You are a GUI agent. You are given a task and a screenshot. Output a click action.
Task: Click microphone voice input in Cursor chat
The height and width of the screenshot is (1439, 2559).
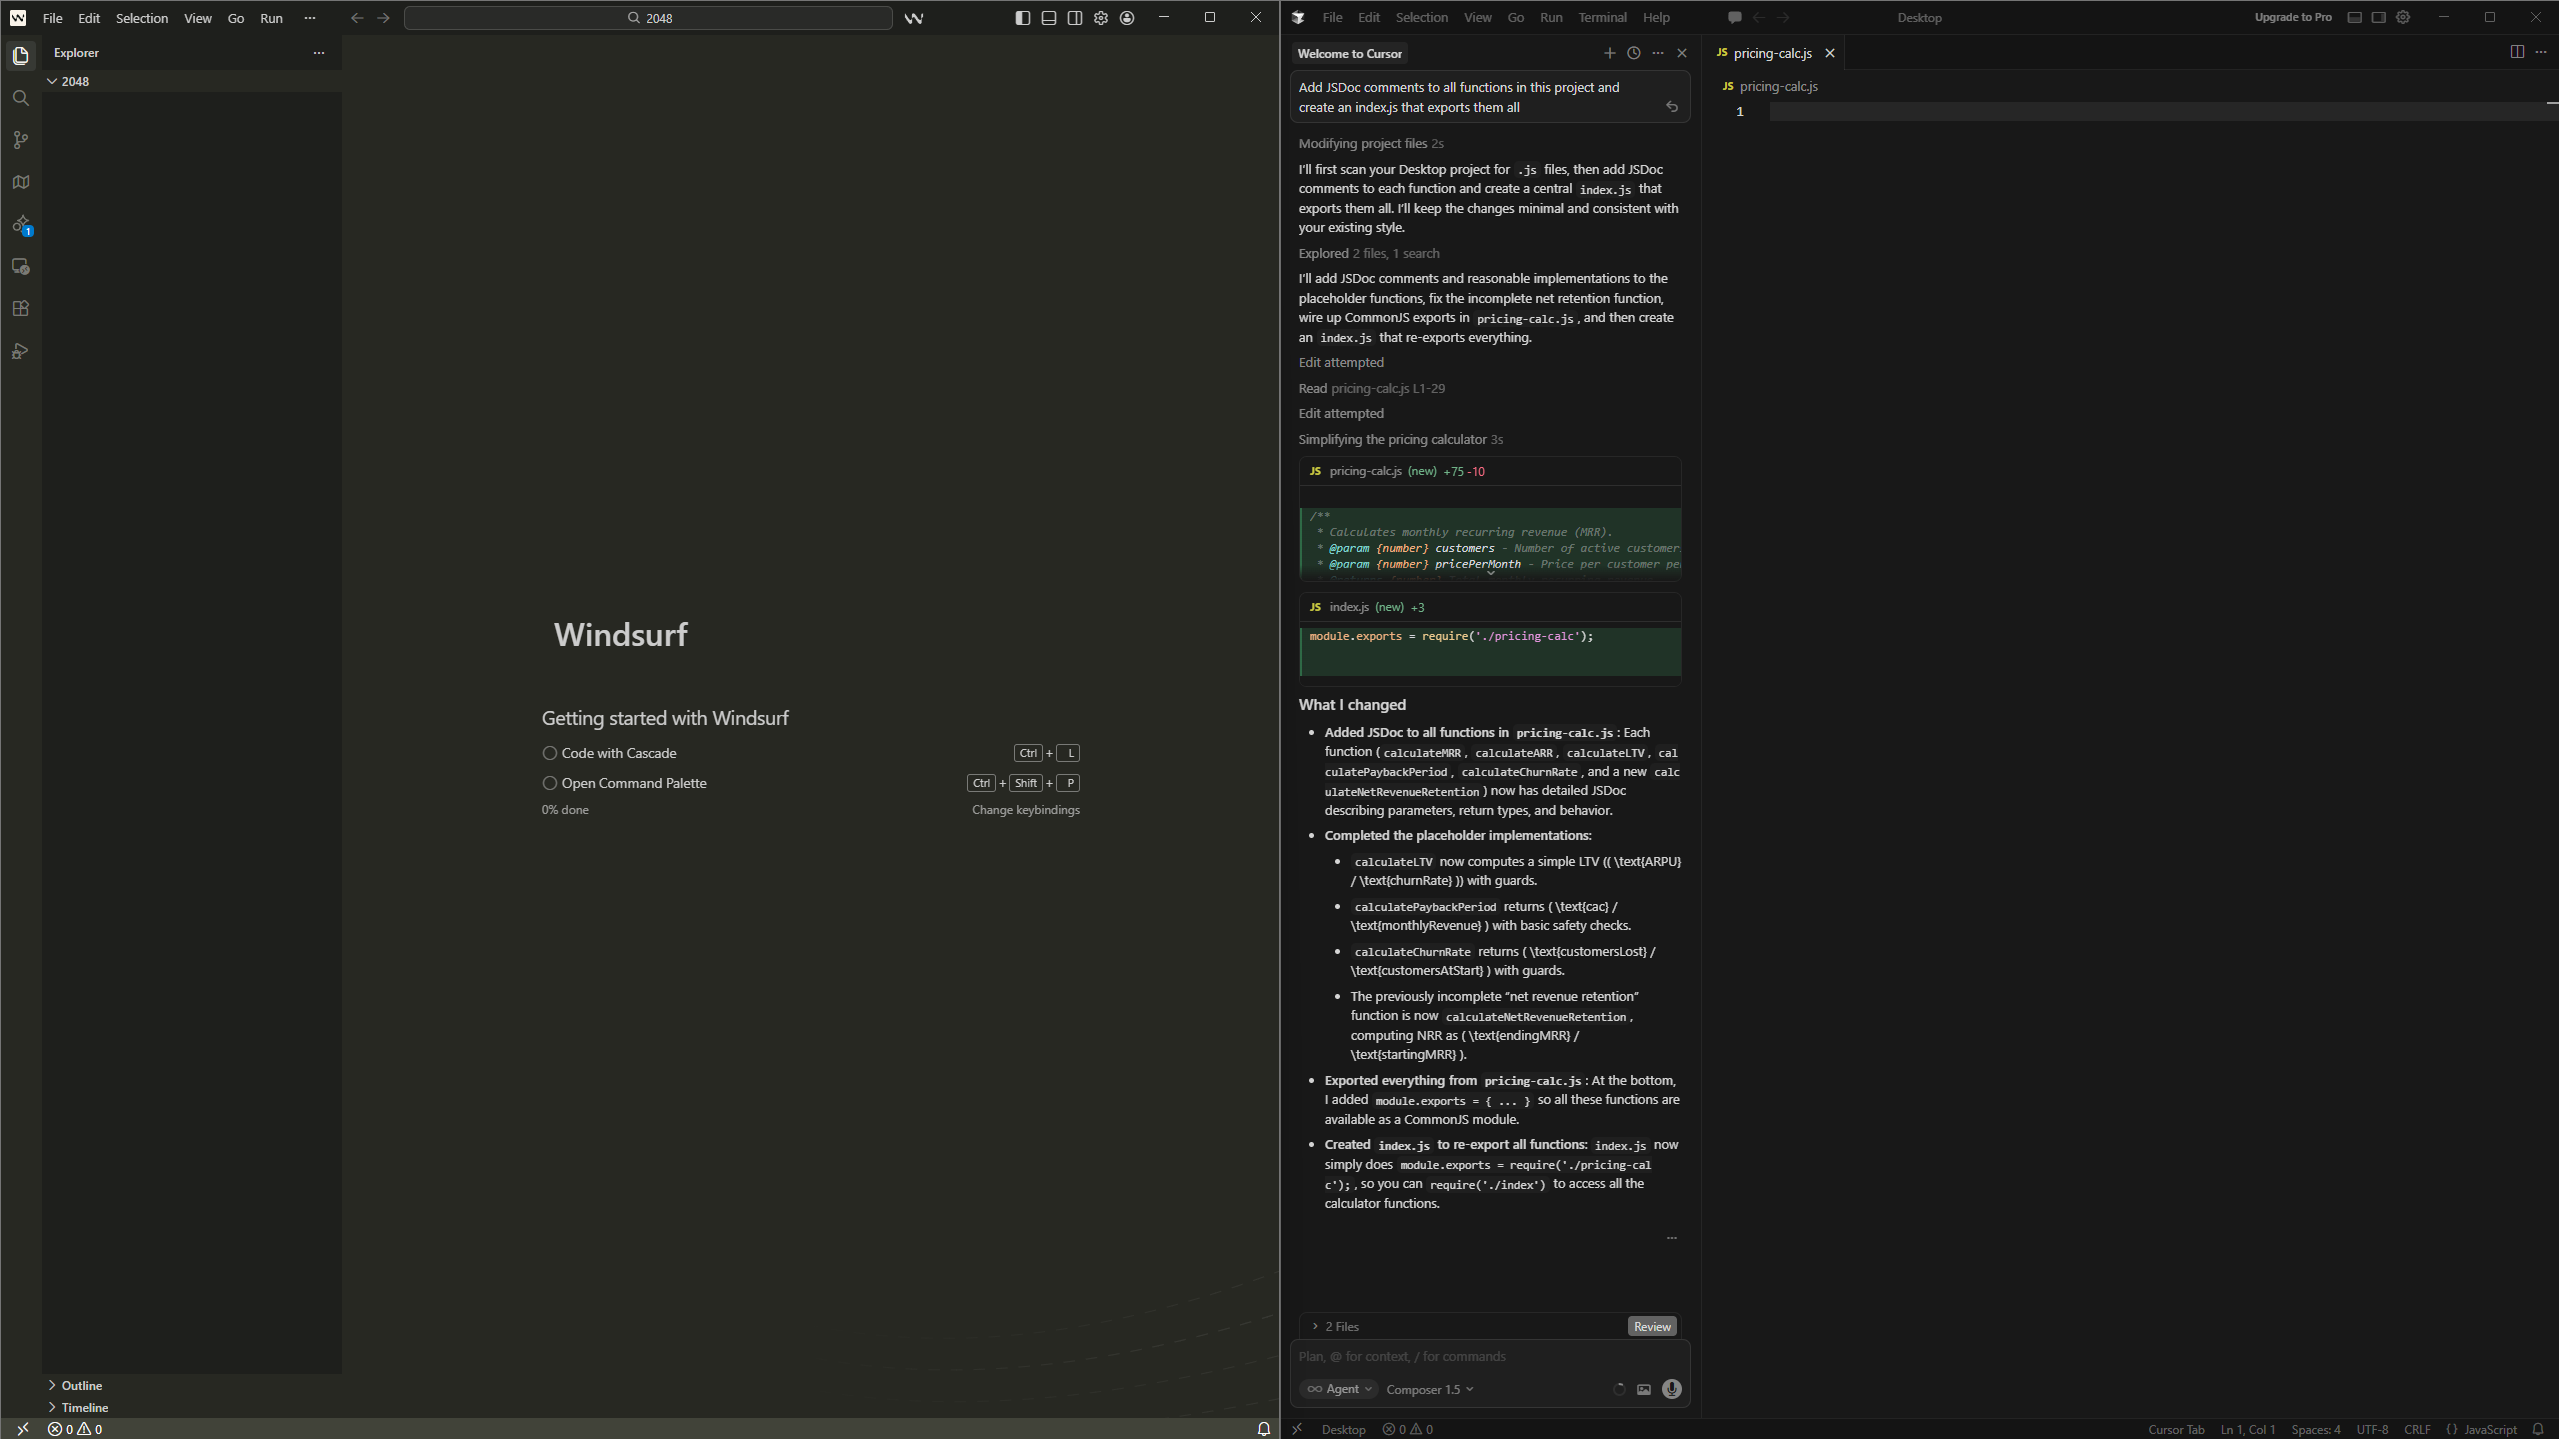coord(1671,1389)
